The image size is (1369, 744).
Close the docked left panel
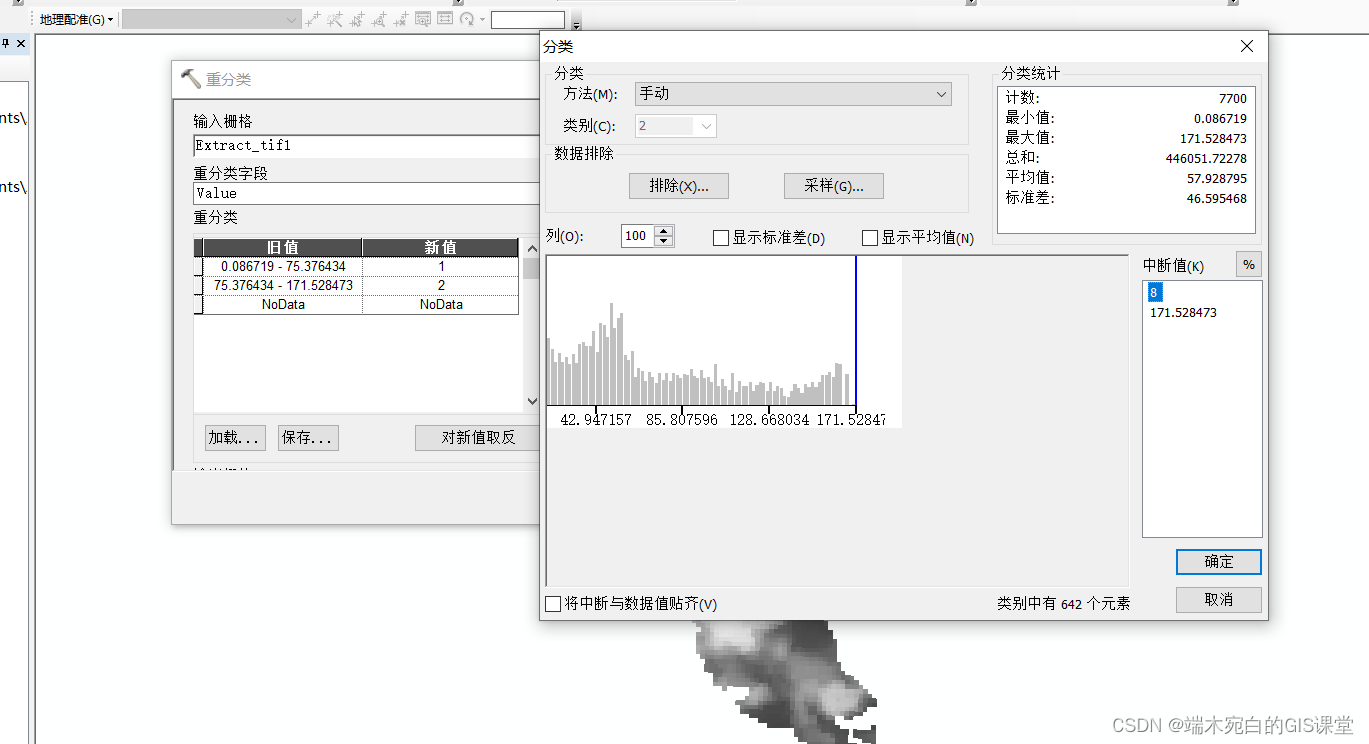[x=21, y=44]
